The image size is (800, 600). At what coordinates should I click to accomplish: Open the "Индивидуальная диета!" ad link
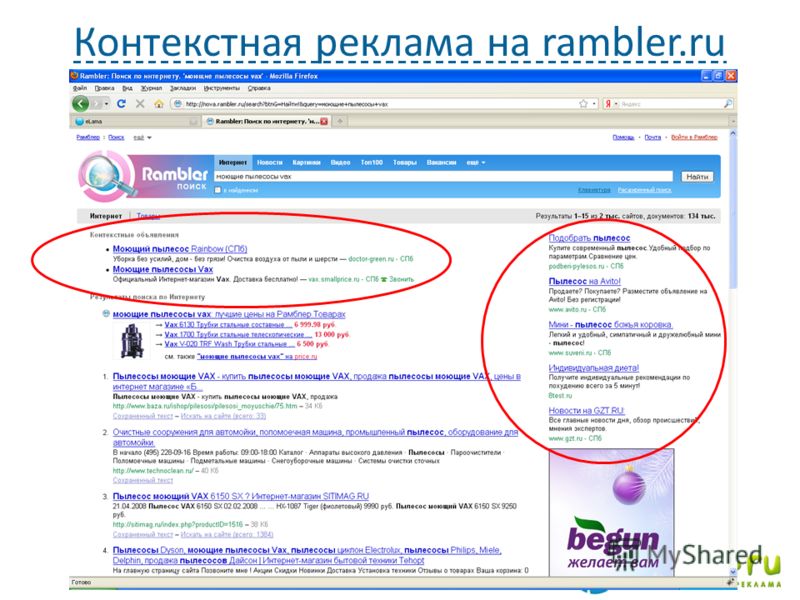594,368
